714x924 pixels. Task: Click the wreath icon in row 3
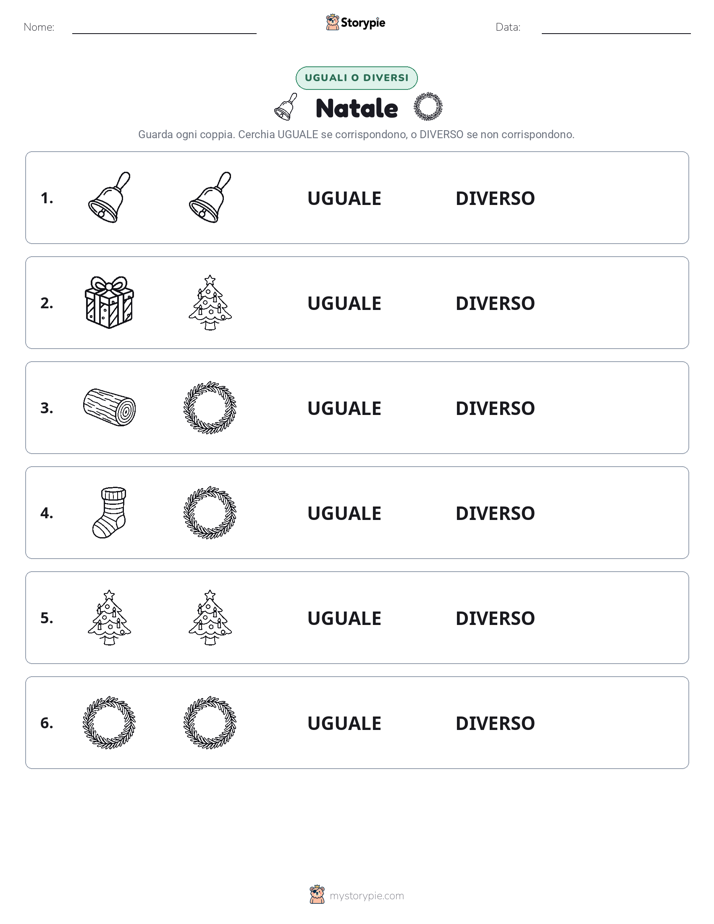tap(210, 407)
